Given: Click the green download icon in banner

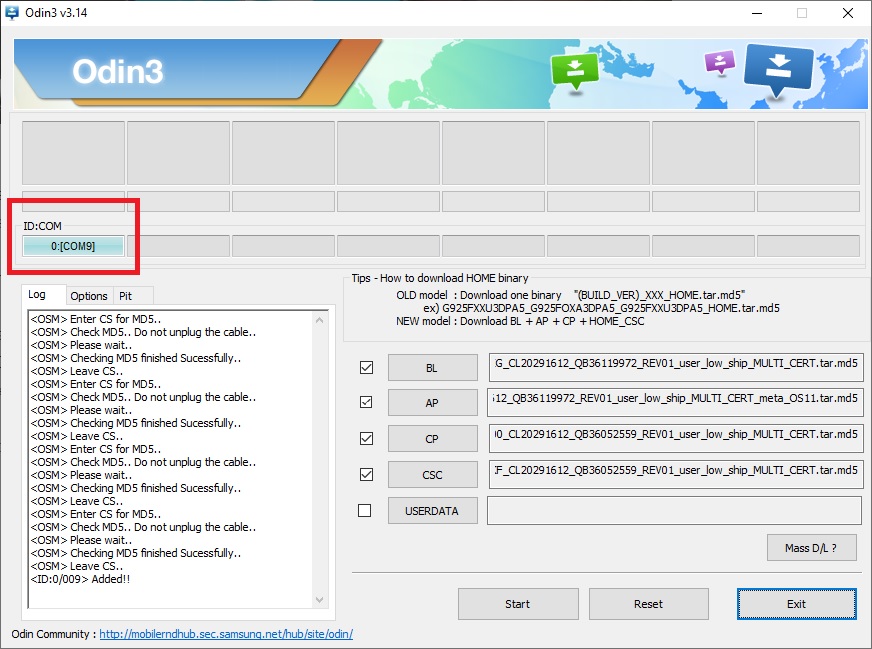Looking at the screenshot, I should 574,71.
